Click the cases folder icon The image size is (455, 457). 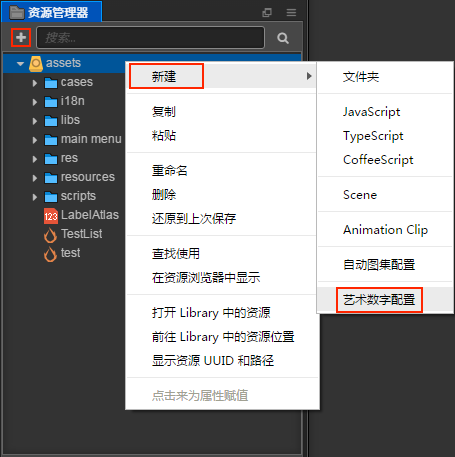coord(51,83)
